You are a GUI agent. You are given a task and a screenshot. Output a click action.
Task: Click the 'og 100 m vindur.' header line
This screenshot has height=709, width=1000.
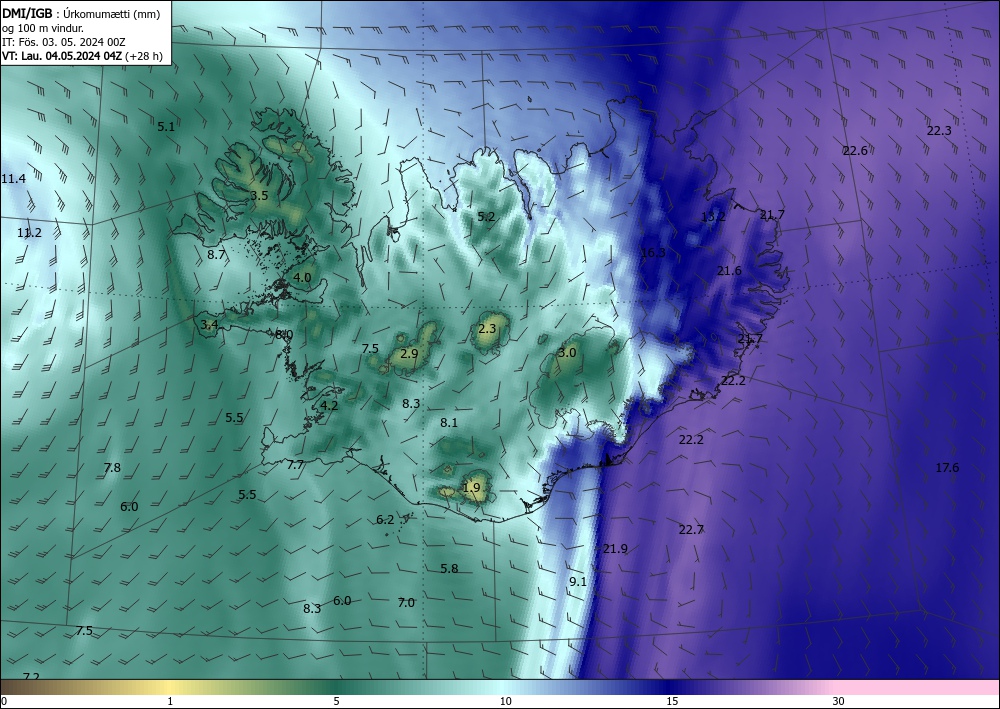click(x=43, y=28)
